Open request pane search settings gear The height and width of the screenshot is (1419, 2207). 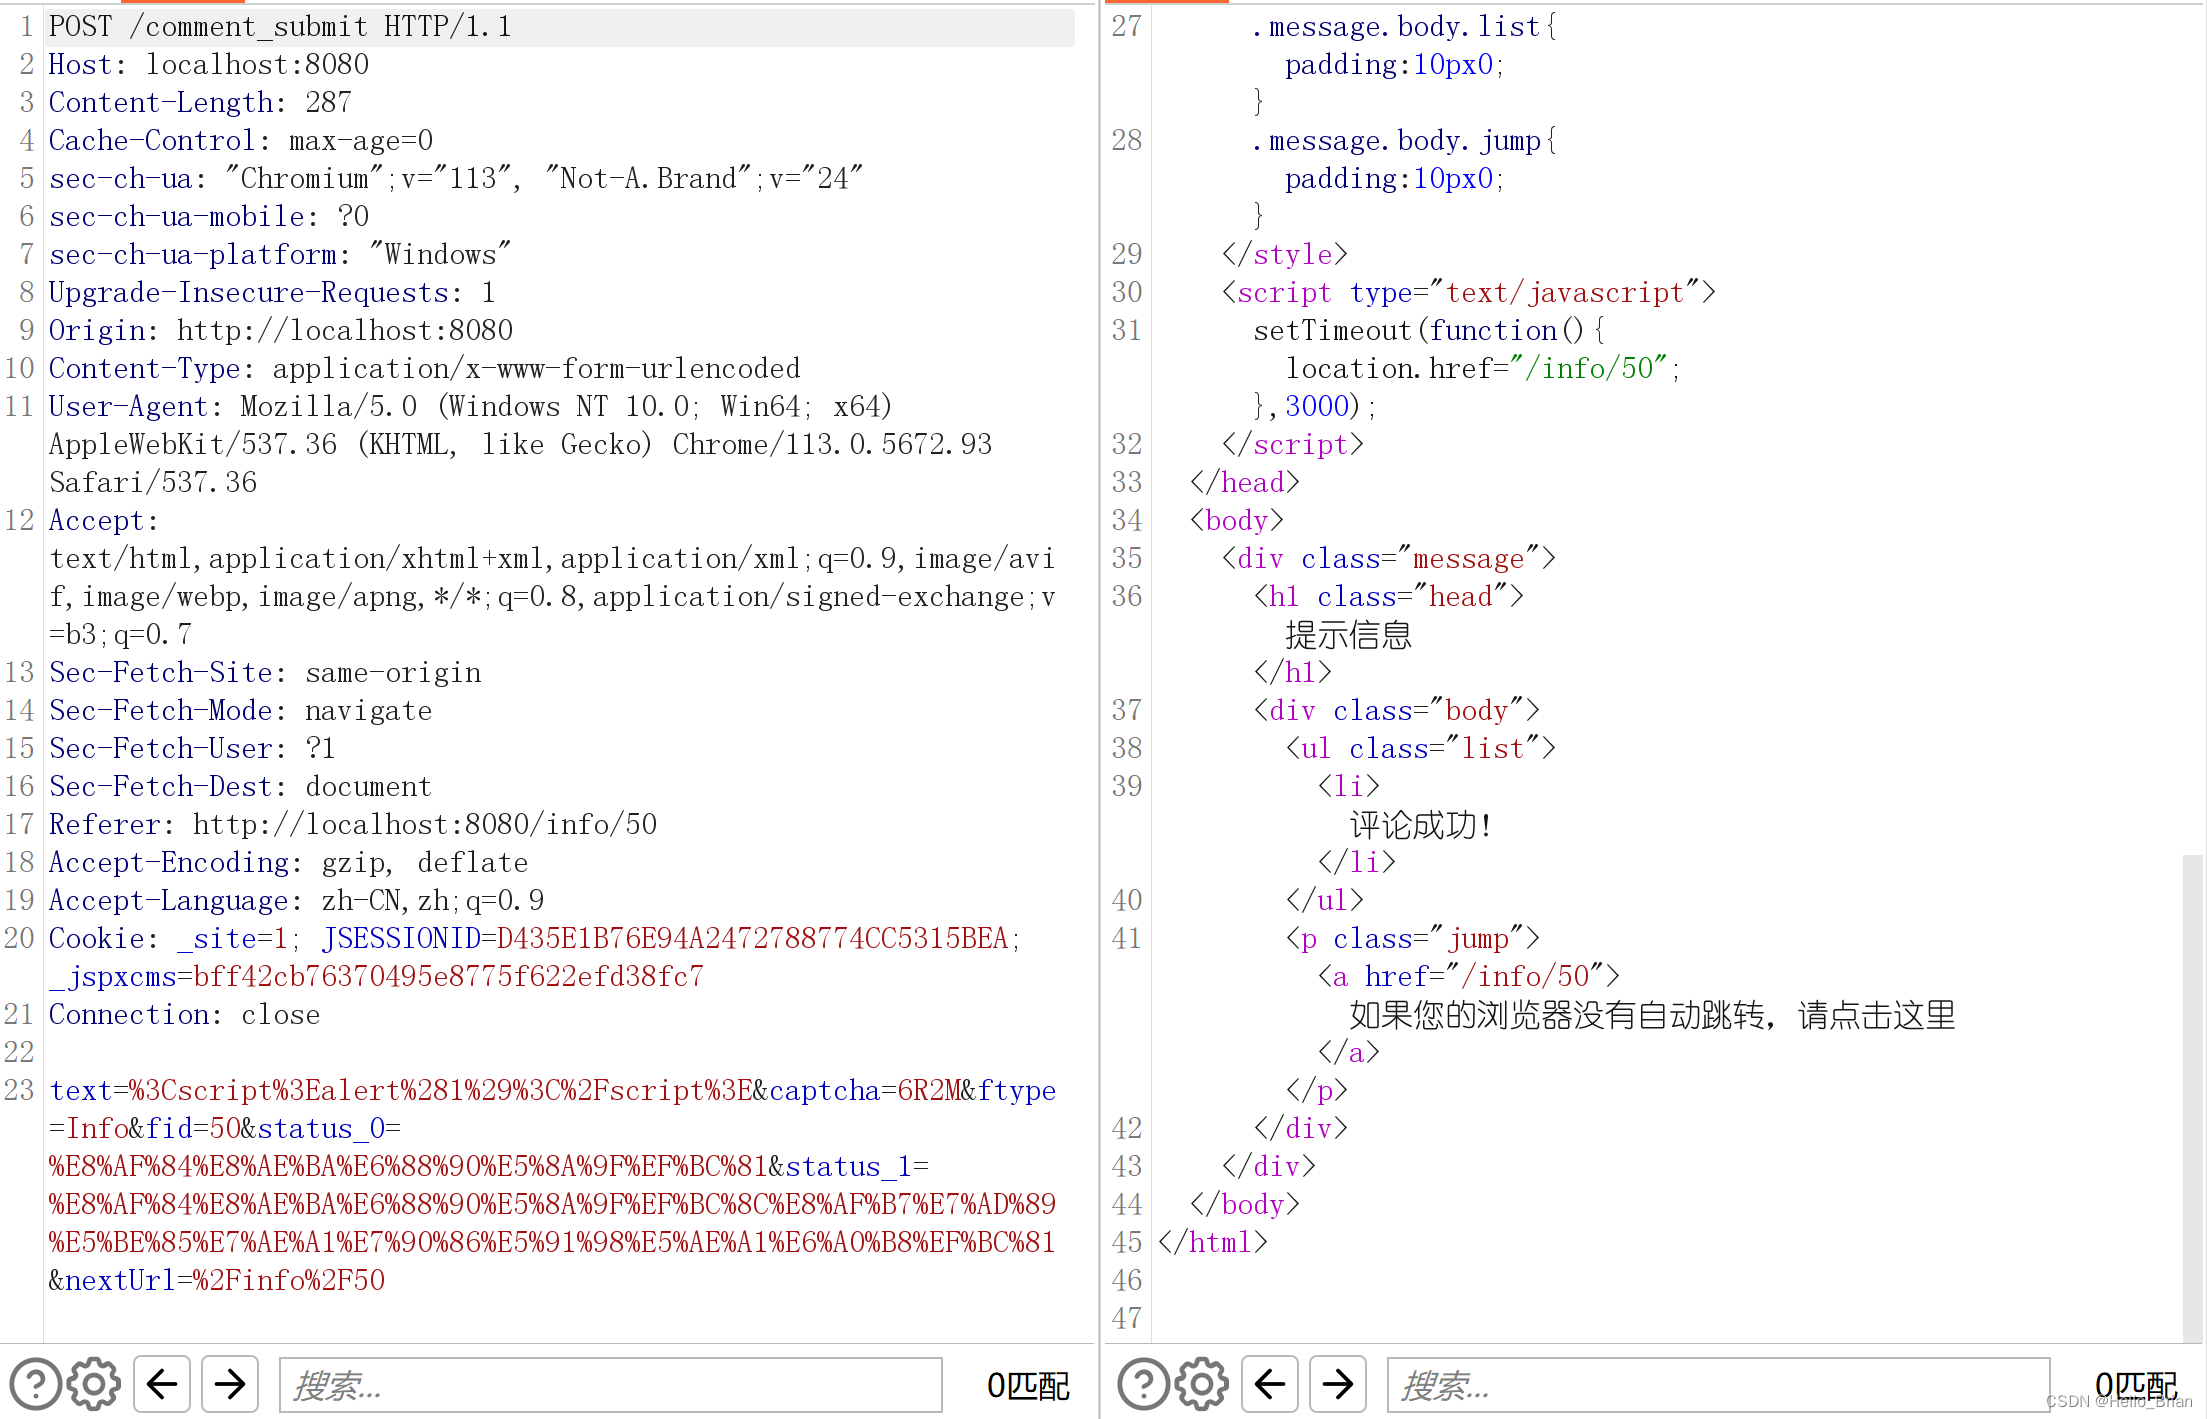click(94, 1385)
